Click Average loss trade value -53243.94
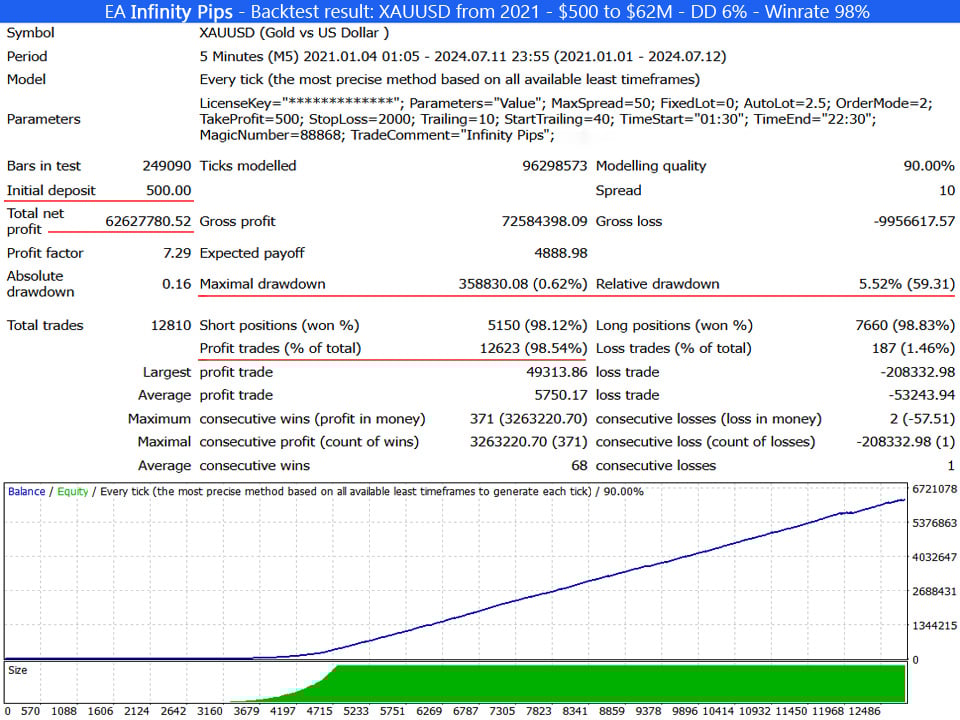 (921, 396)
